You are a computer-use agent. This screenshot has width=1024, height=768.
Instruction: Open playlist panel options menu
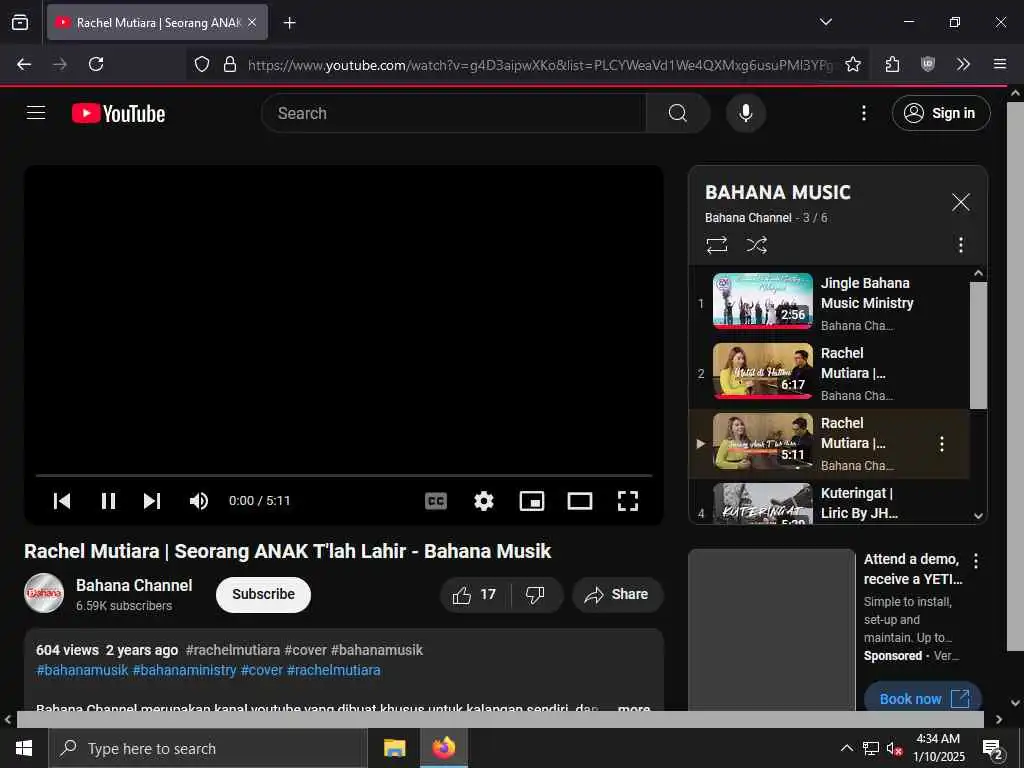point(960,245)
